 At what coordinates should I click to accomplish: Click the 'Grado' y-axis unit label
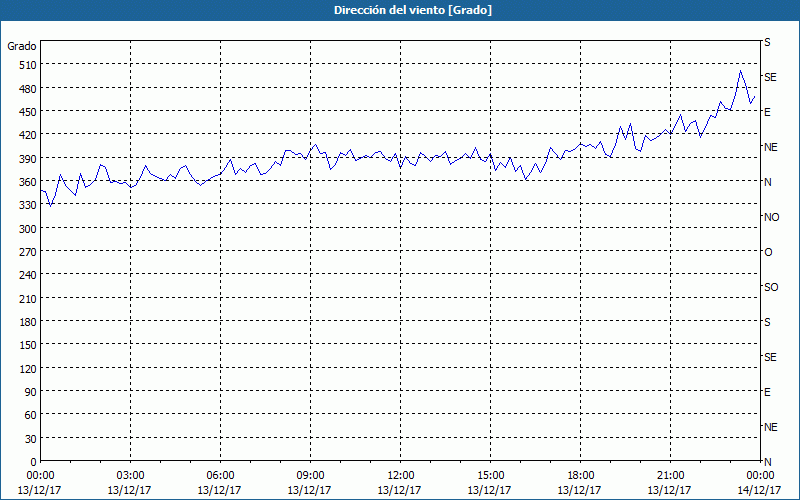click(21, 46)
